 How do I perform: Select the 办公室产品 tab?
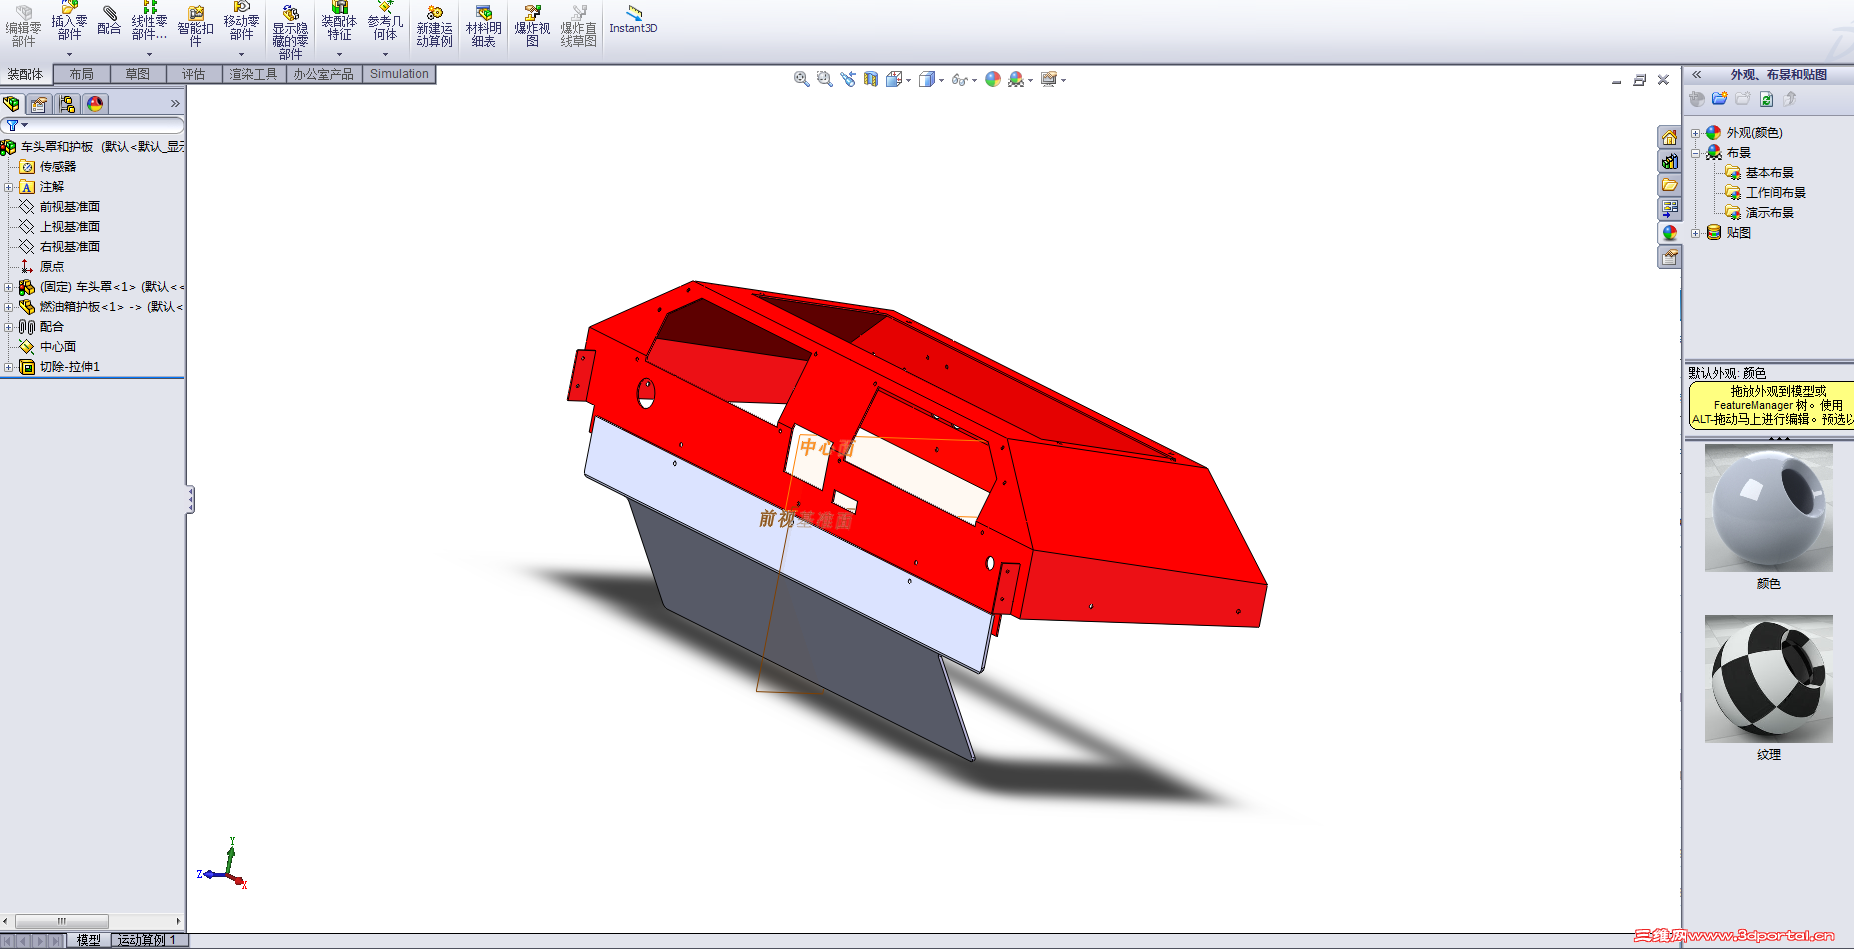(x=324, y=74)
